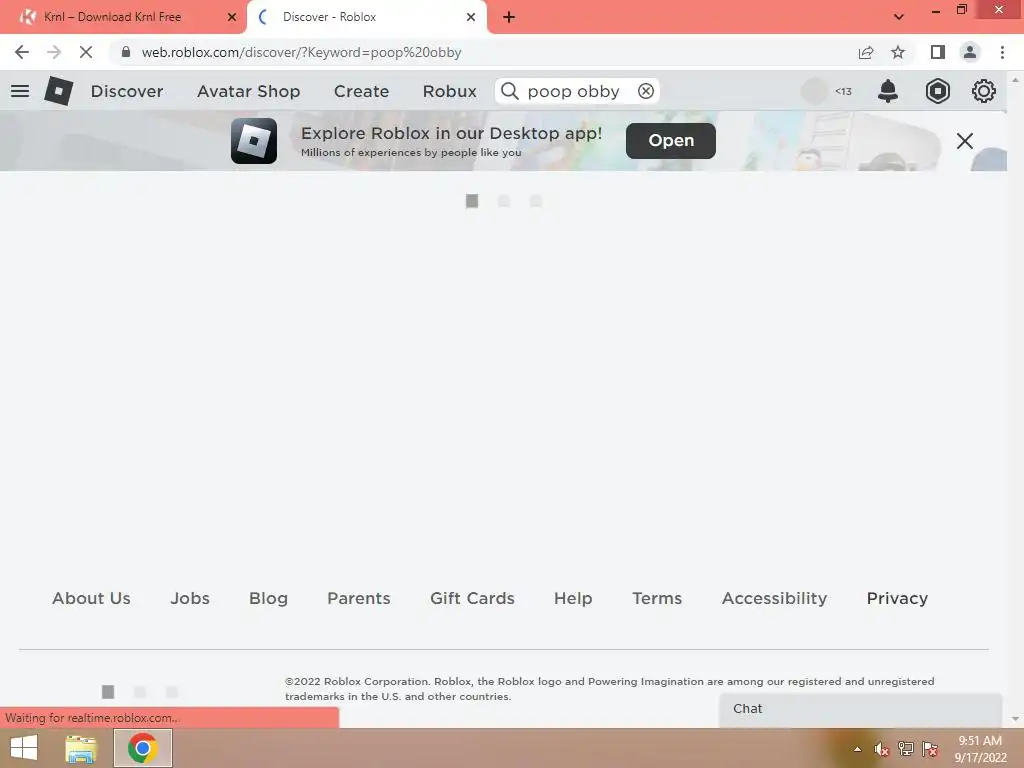Open File Explorer from the taskbar
The height and width of the screenshot is (768, 1024).
81,748
